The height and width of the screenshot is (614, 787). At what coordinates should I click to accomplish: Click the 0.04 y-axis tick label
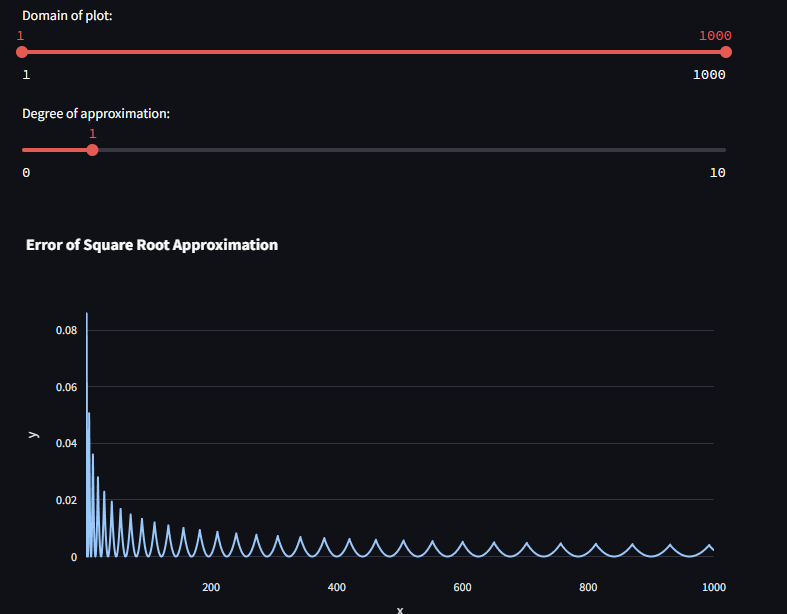(65, 443)
